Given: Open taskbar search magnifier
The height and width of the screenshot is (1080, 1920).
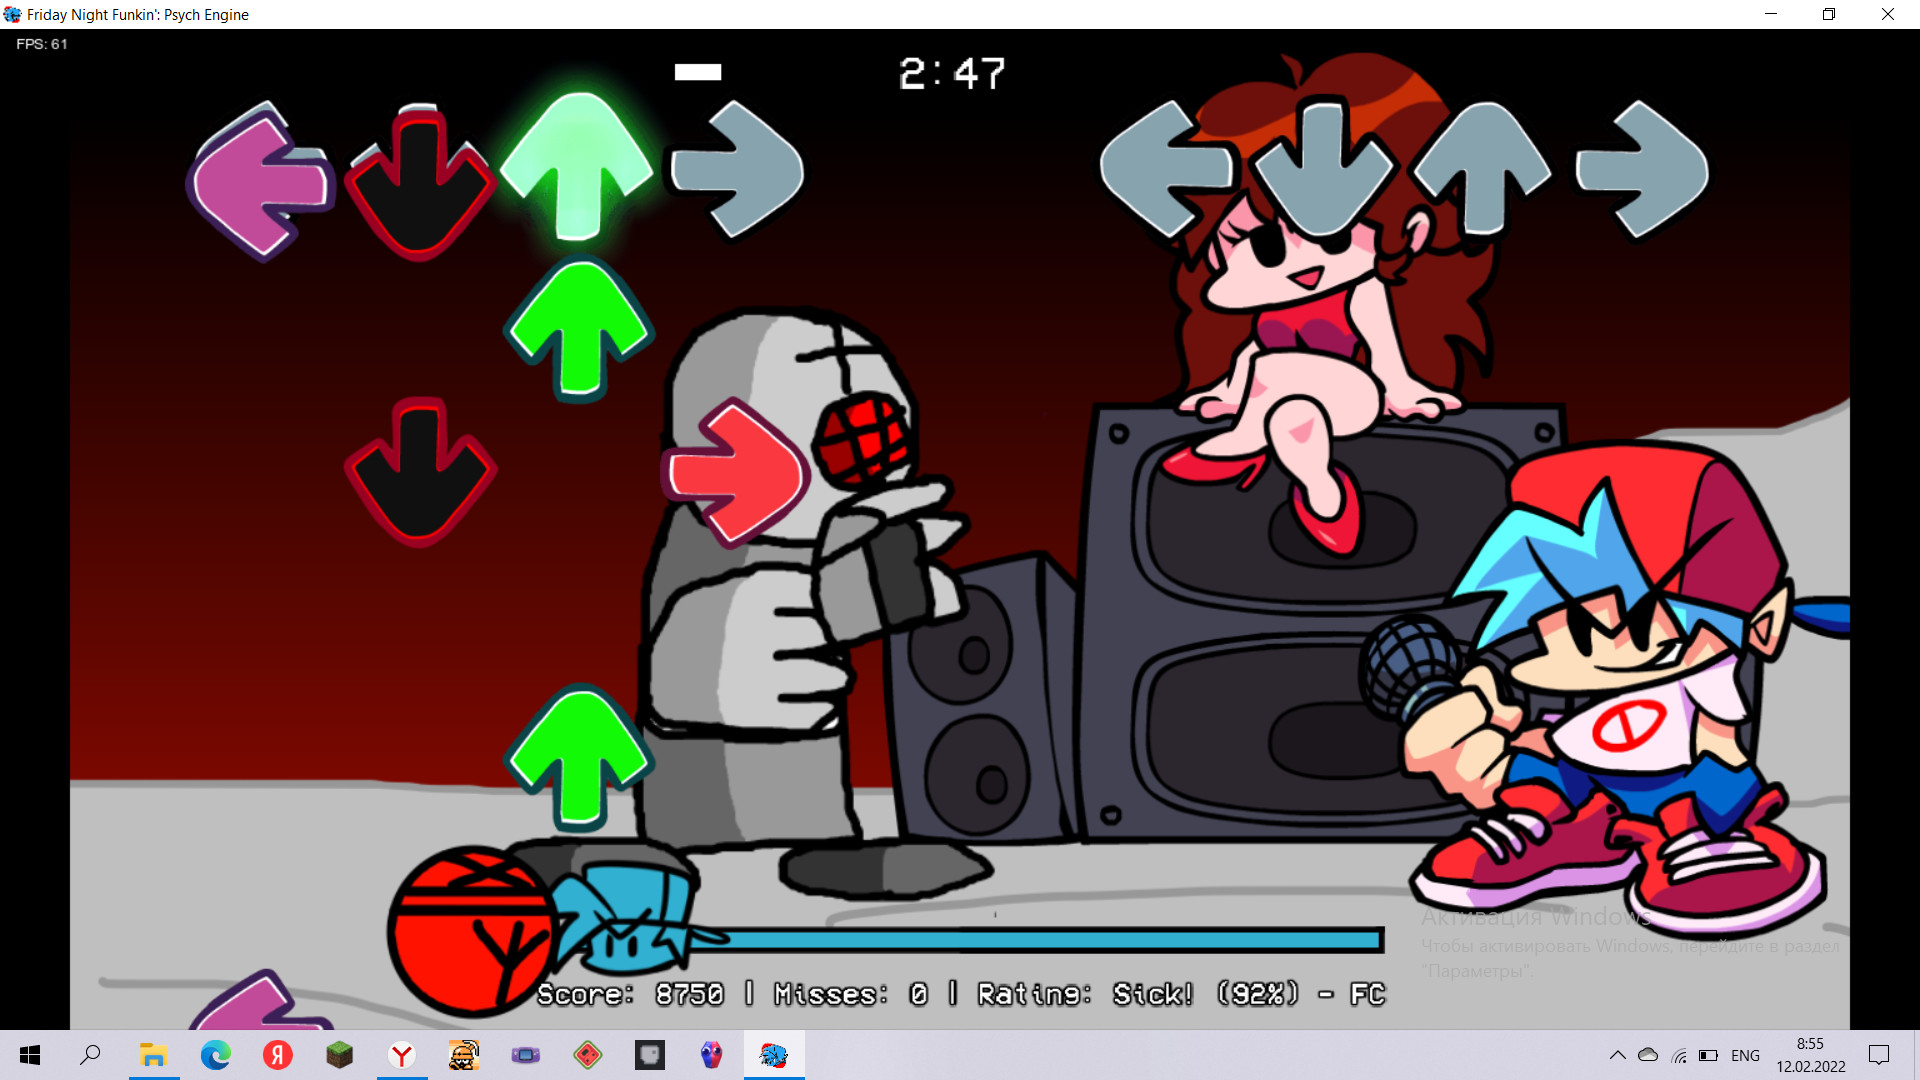Looking at the screenshot, I should coord(90,1055).
